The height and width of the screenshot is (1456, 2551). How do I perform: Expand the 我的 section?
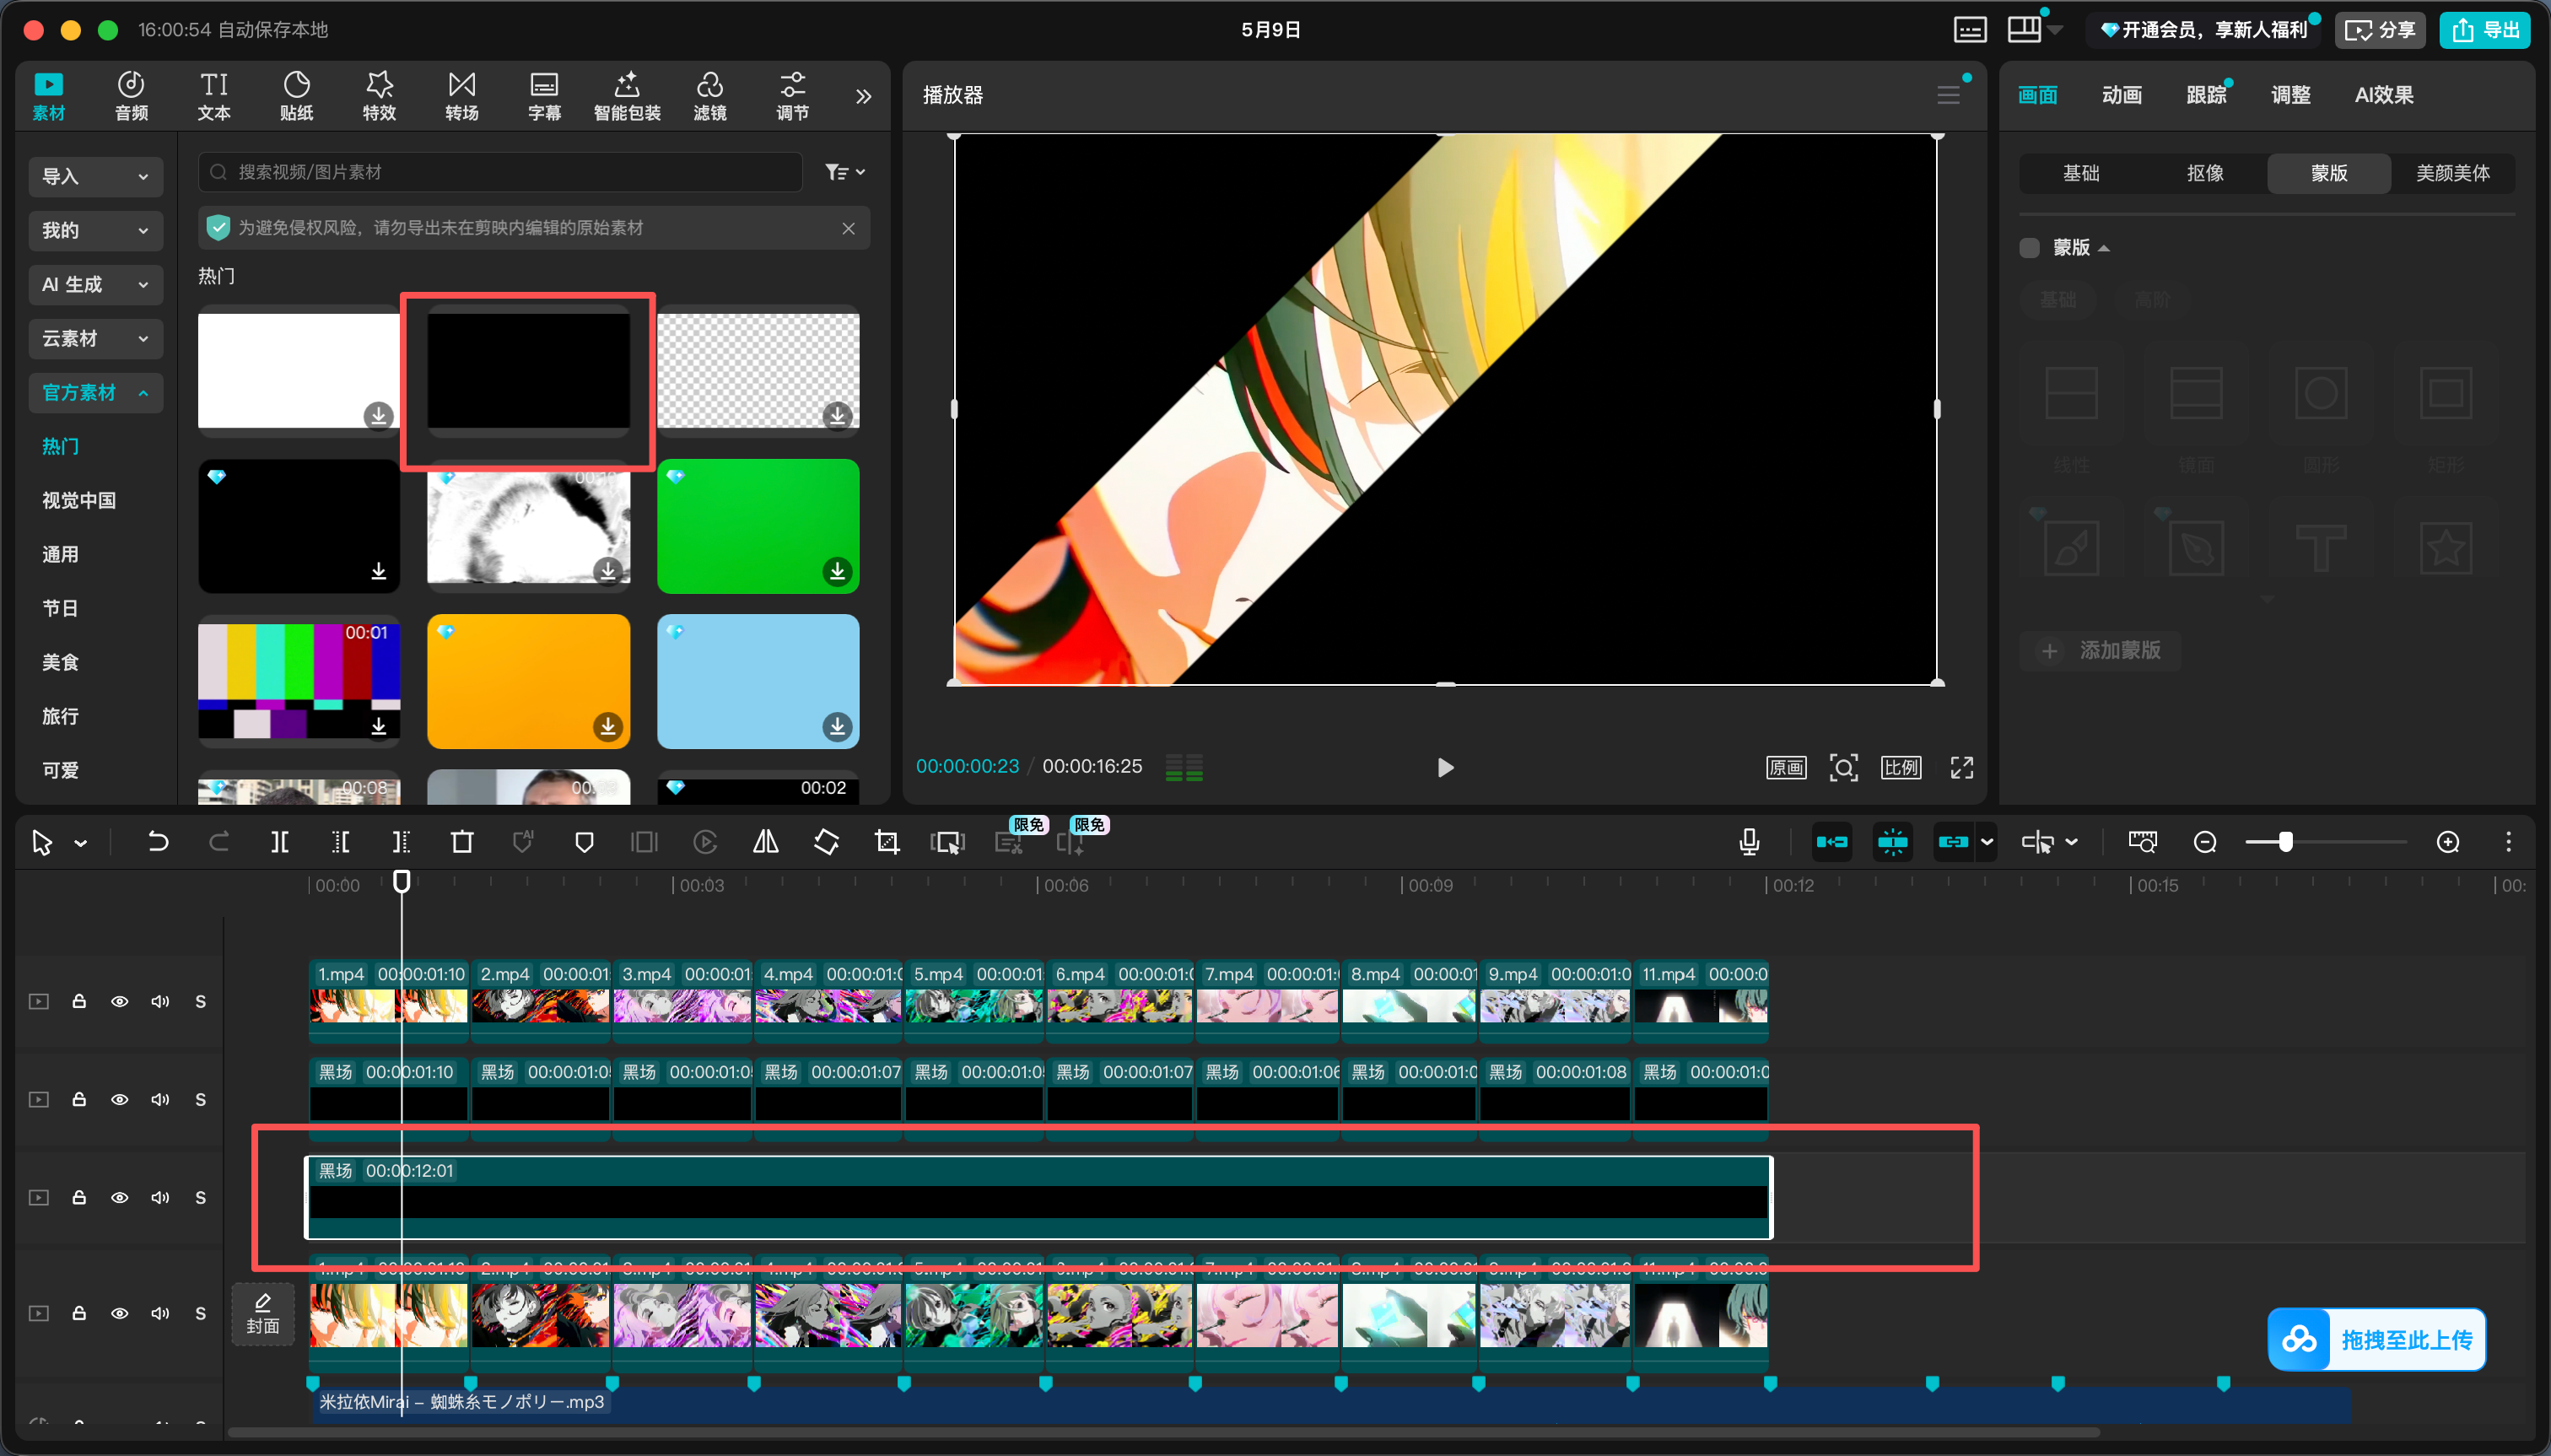click(96, 230)
